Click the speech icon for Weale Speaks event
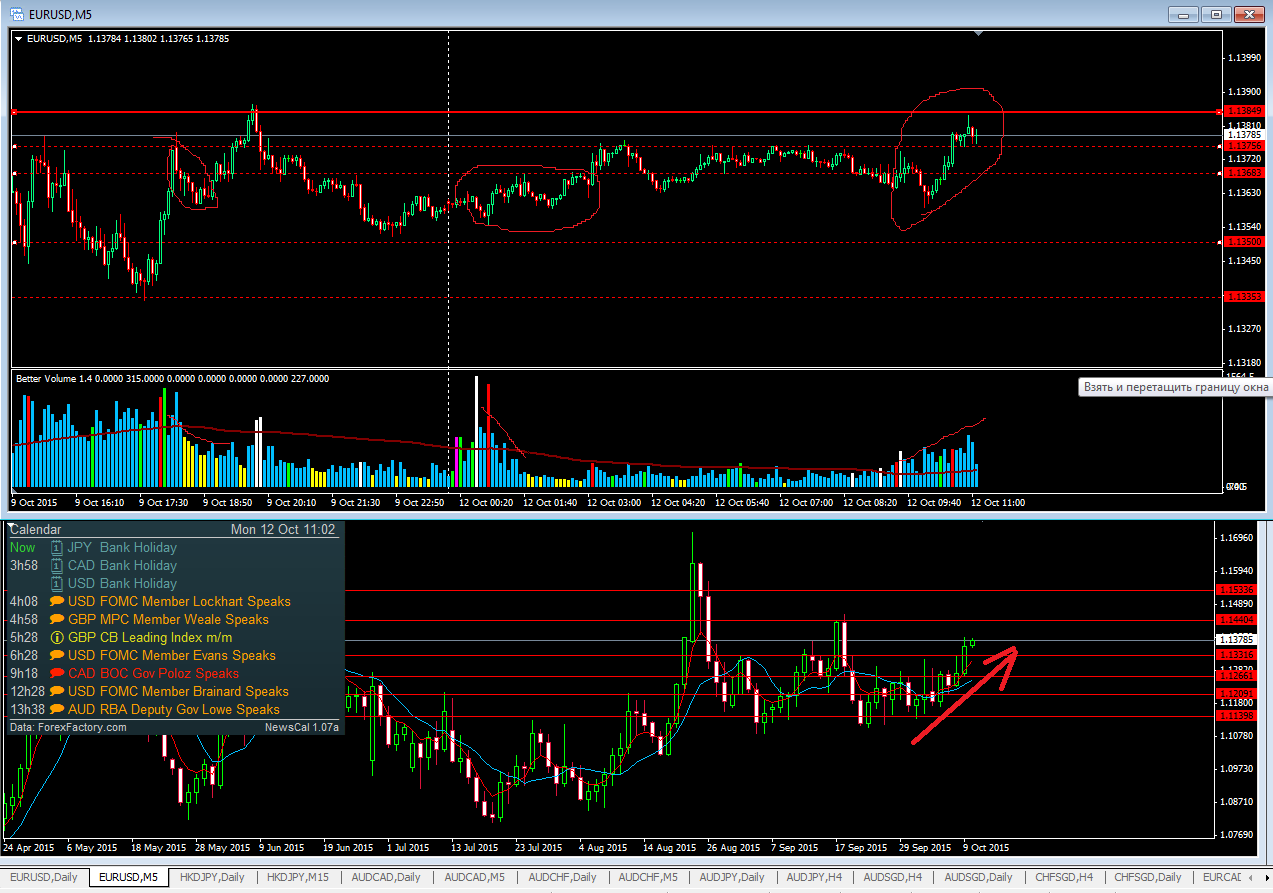 point(57,620)
